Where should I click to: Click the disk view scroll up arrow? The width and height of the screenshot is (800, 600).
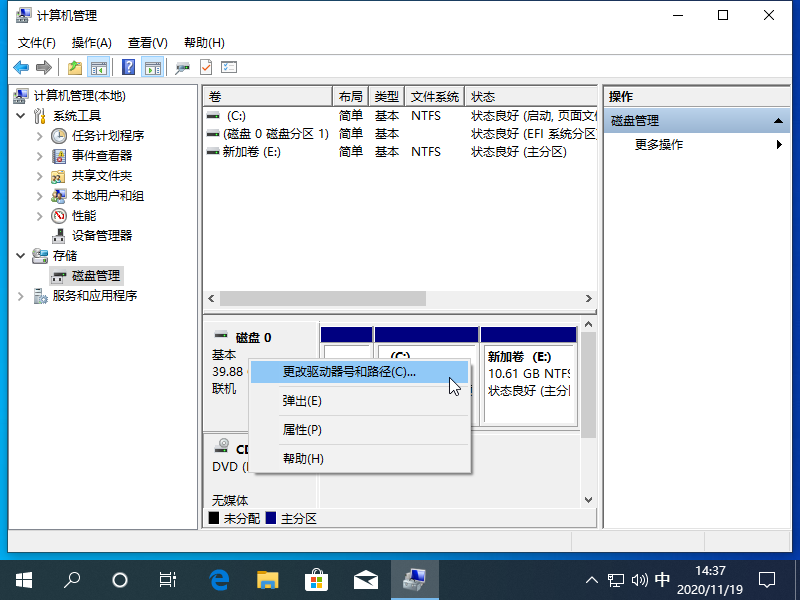coord(588,324)
